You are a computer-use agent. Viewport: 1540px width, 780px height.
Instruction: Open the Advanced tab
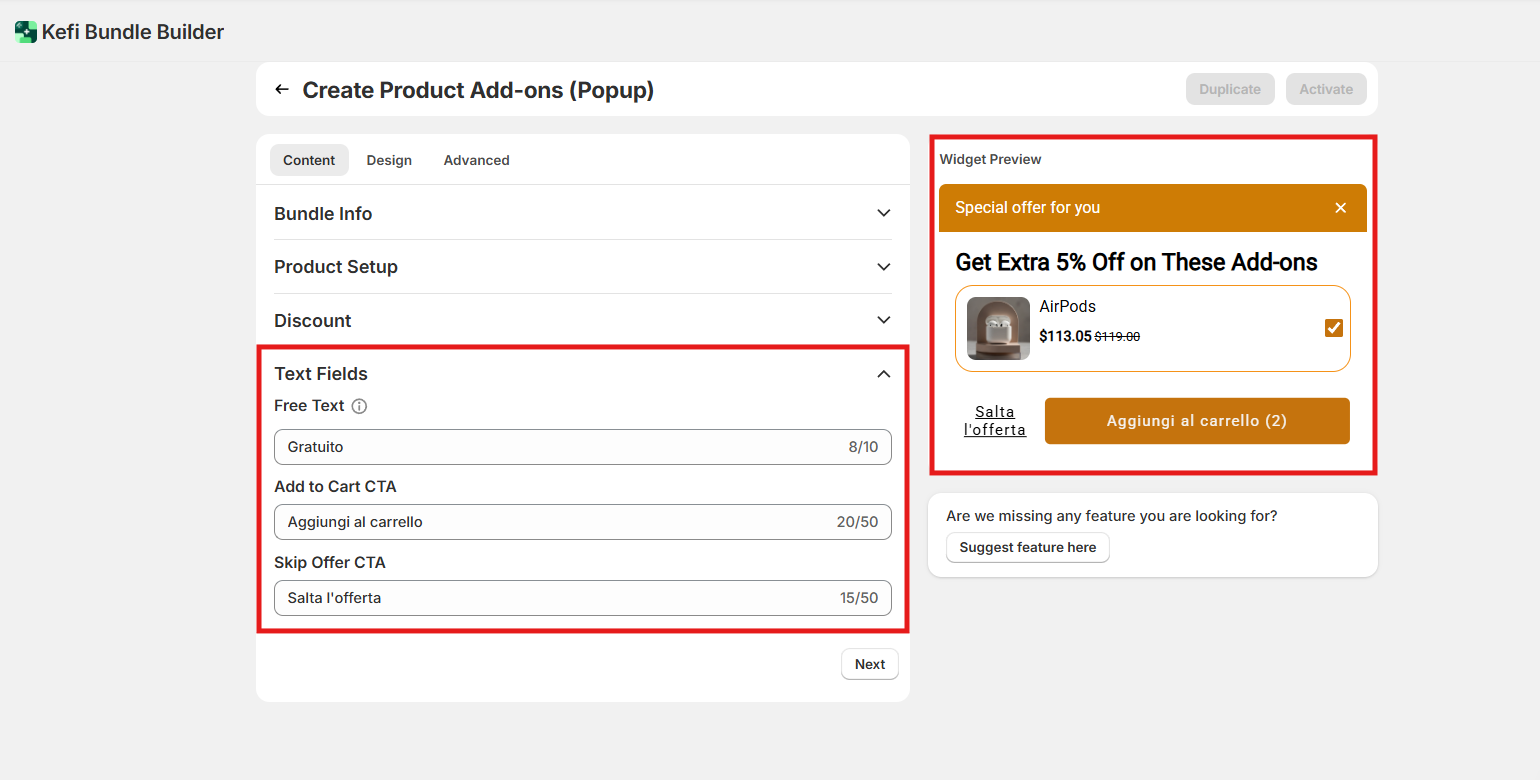click(476, 160)
